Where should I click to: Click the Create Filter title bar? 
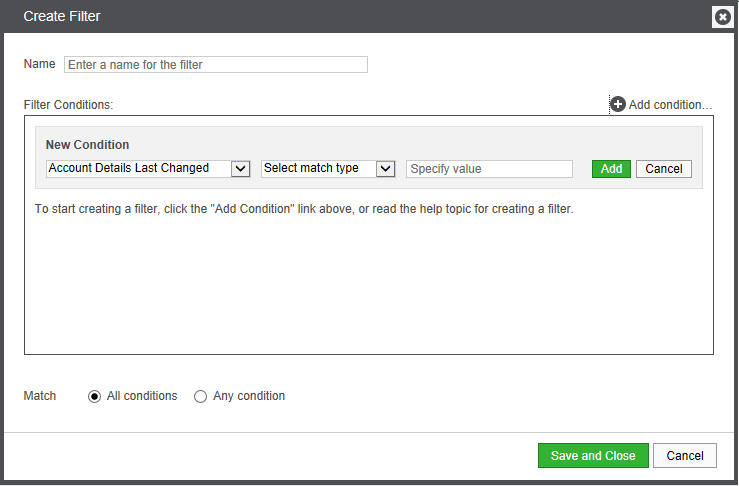[300, 16]
